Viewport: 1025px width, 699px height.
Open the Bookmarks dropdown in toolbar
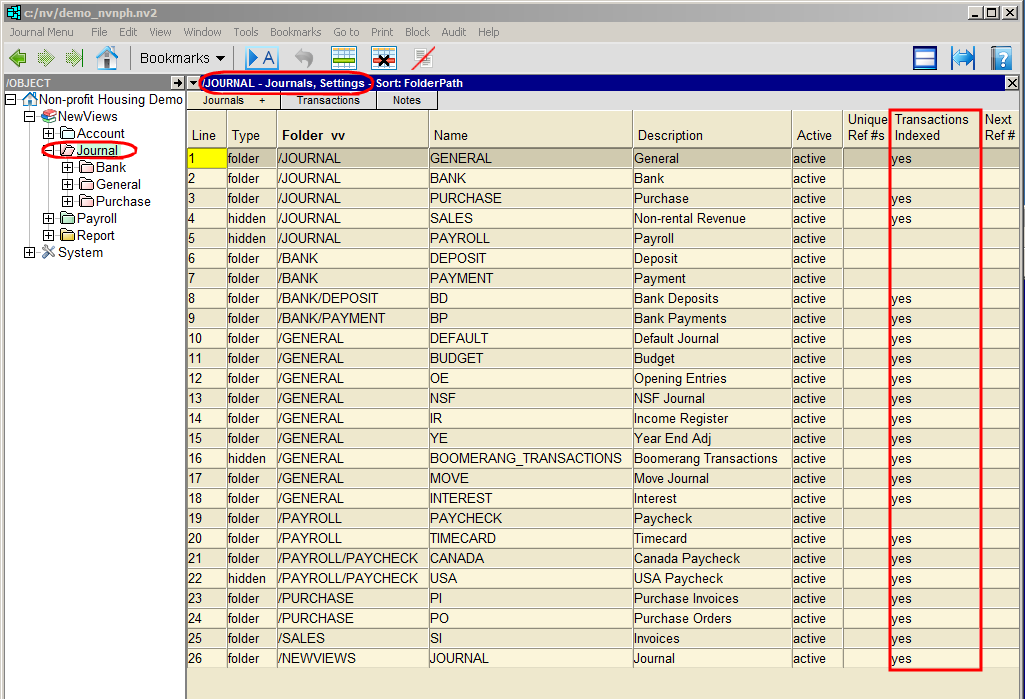pyautogui.click(x=182, y=58)
